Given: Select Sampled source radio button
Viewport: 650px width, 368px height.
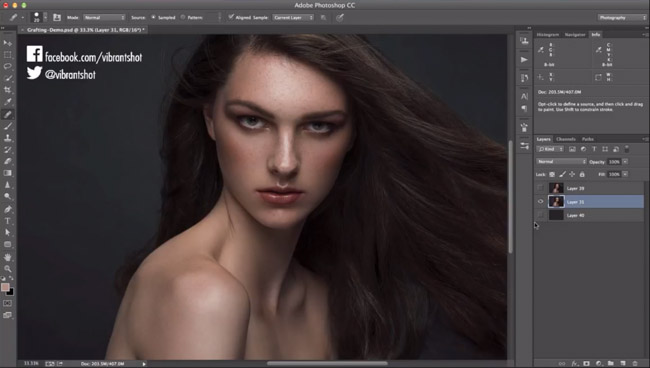Looking at the screenshot, I should [153, 17].
